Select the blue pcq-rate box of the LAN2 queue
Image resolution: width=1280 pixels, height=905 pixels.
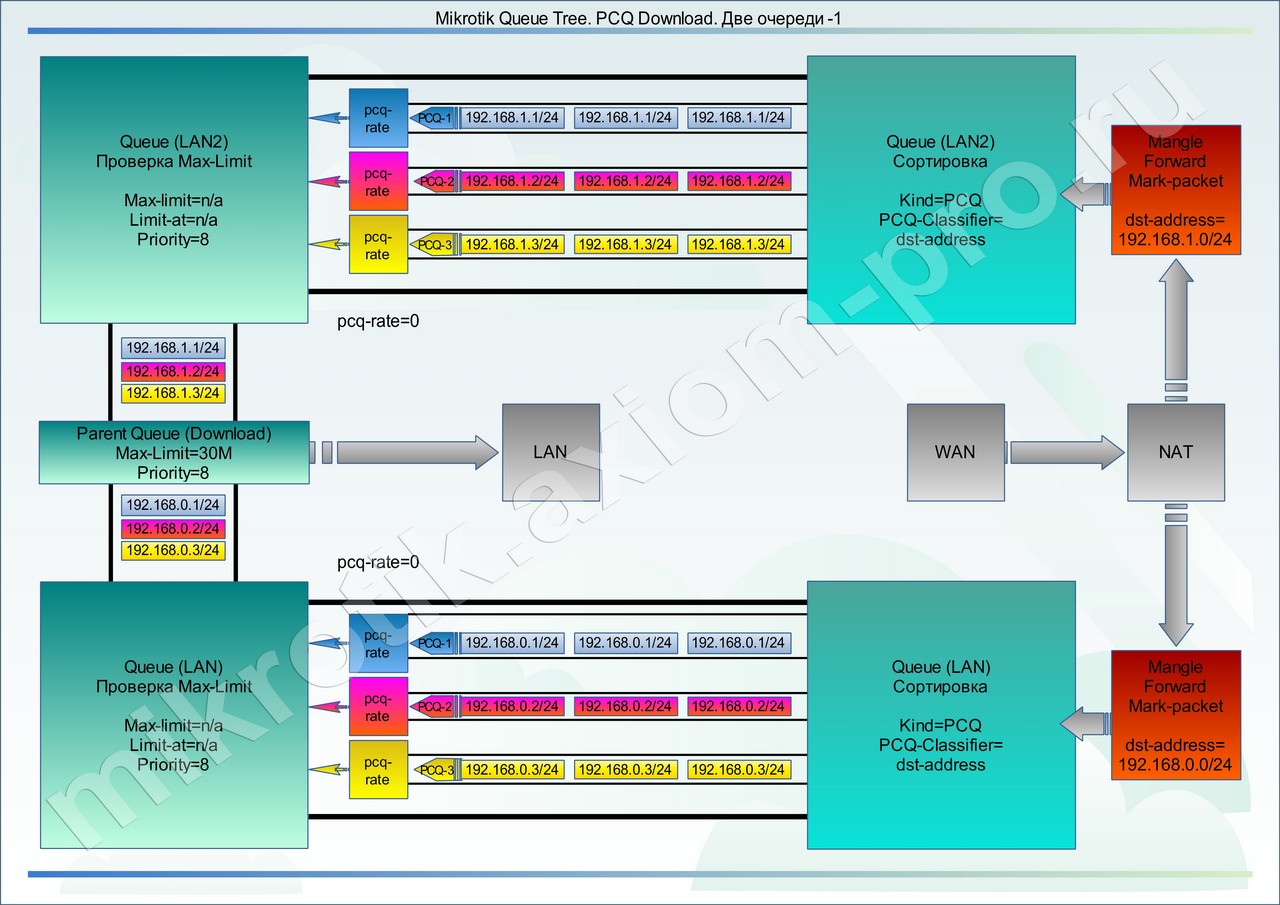(x=378, y=118)
